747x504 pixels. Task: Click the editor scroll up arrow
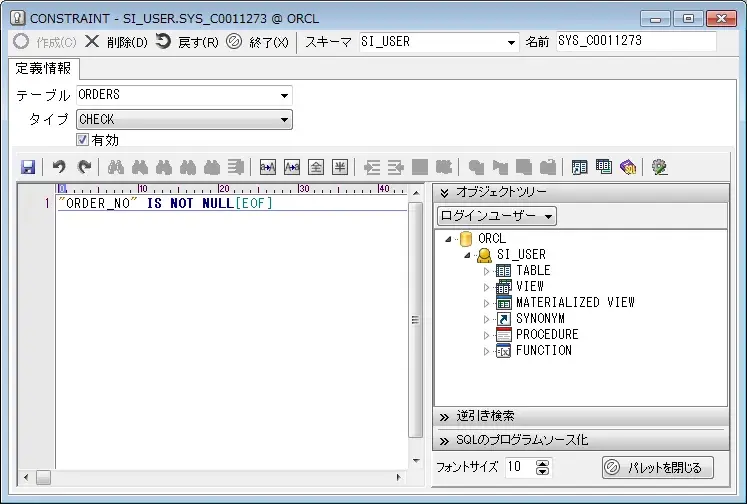pos(416,193)
